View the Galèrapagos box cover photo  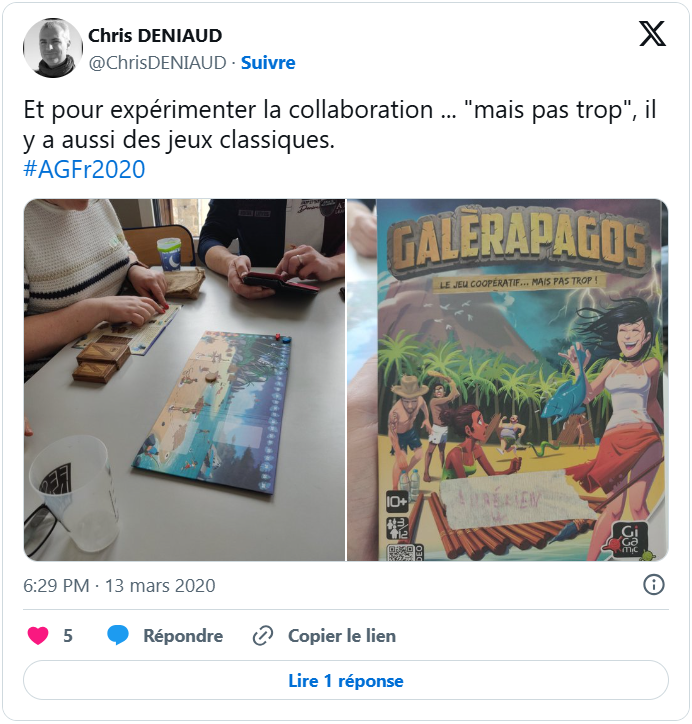tap(508, 380)
